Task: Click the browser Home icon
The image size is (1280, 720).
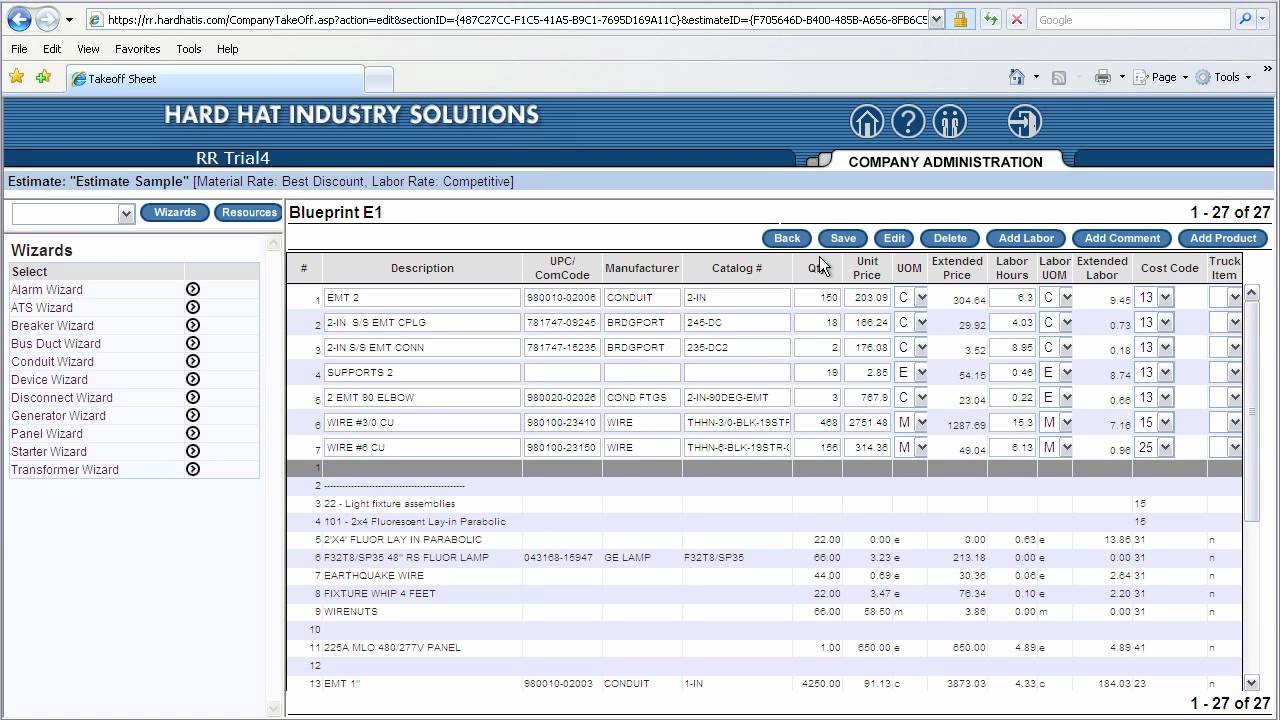Action: tap(1017, 77)
